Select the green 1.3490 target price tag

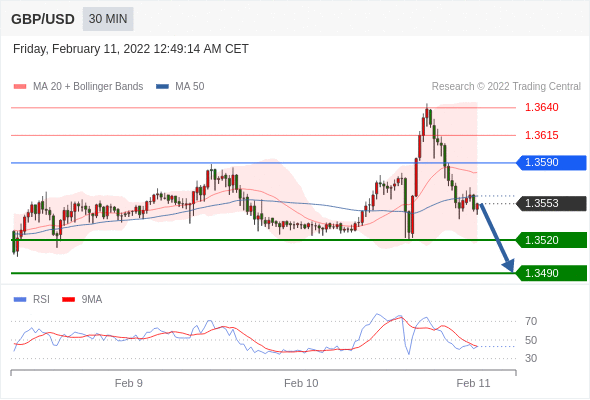point(551,273)
